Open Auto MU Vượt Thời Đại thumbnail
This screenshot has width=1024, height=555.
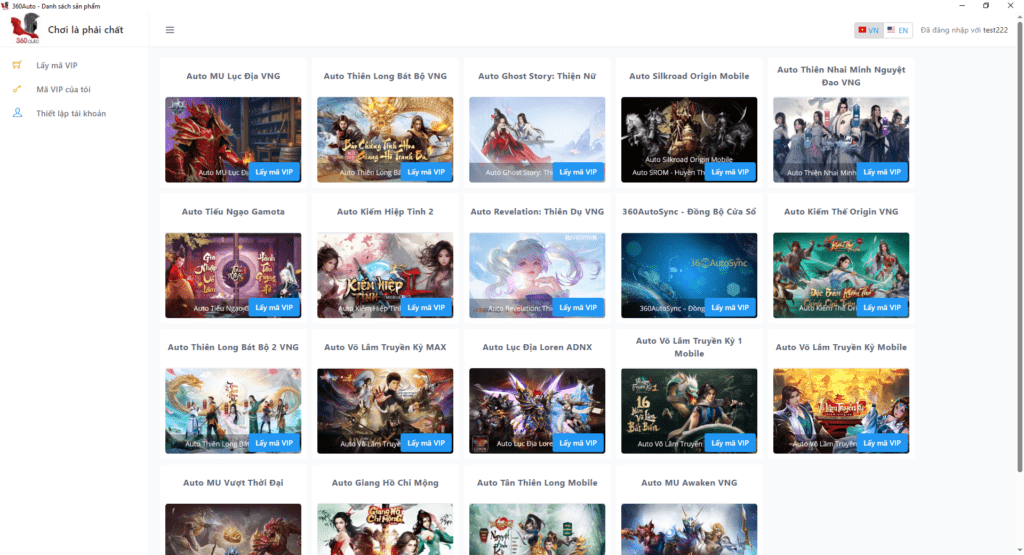tap(233, 530)
